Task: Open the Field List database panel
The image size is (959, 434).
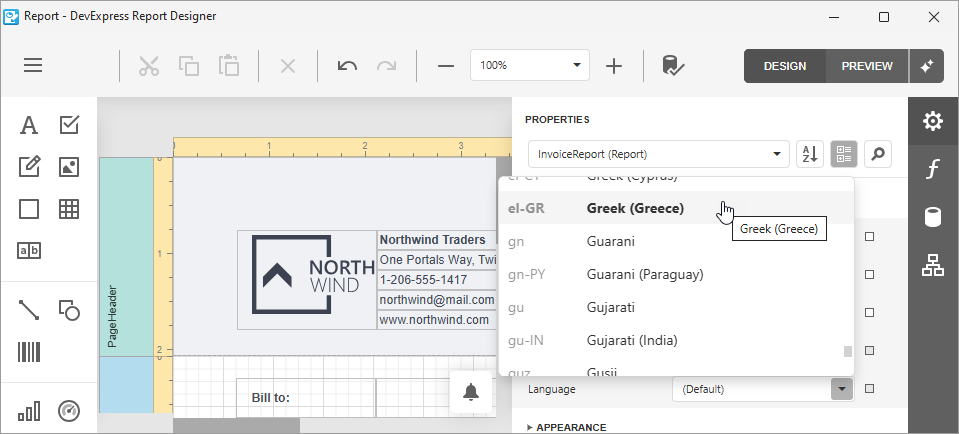Action: tap(933, 217)
